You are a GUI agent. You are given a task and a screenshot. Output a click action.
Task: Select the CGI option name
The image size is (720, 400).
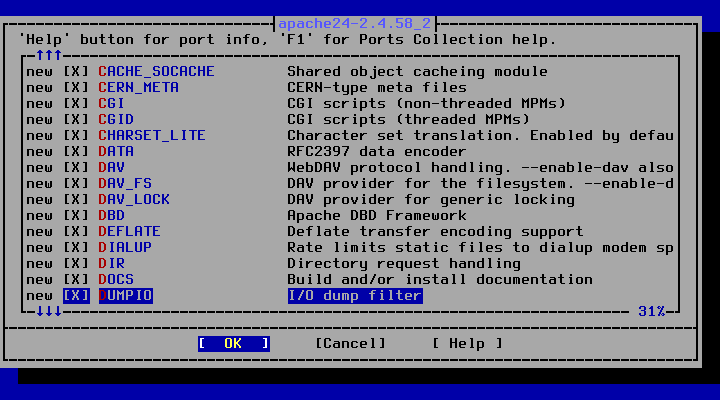(x=111, y=103)
